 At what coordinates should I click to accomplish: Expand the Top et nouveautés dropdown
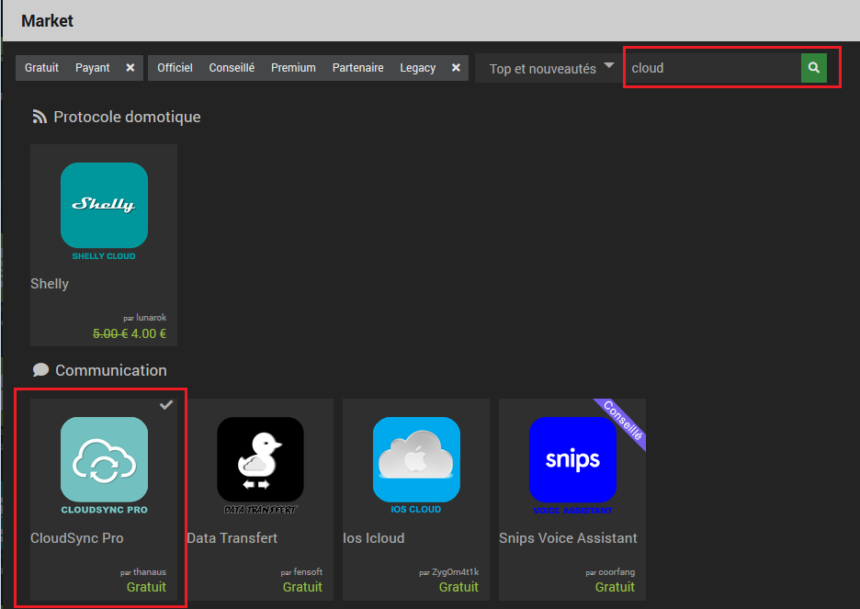552,68
